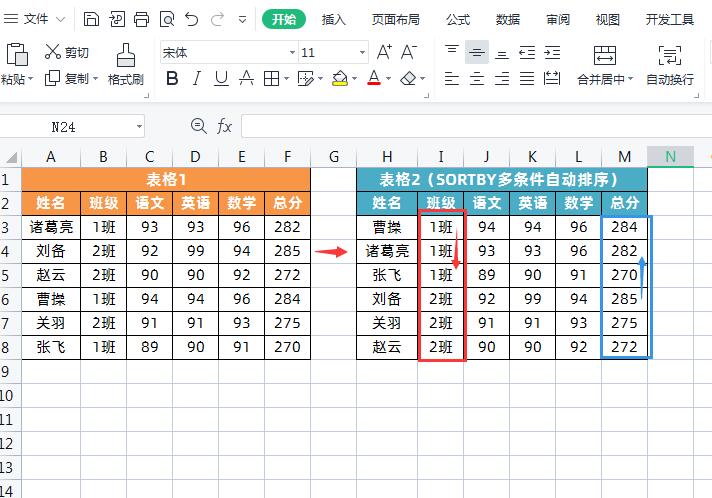Click distributed alignment icon
The width and height of the screenshot is (712, 498).
[552, 79]
